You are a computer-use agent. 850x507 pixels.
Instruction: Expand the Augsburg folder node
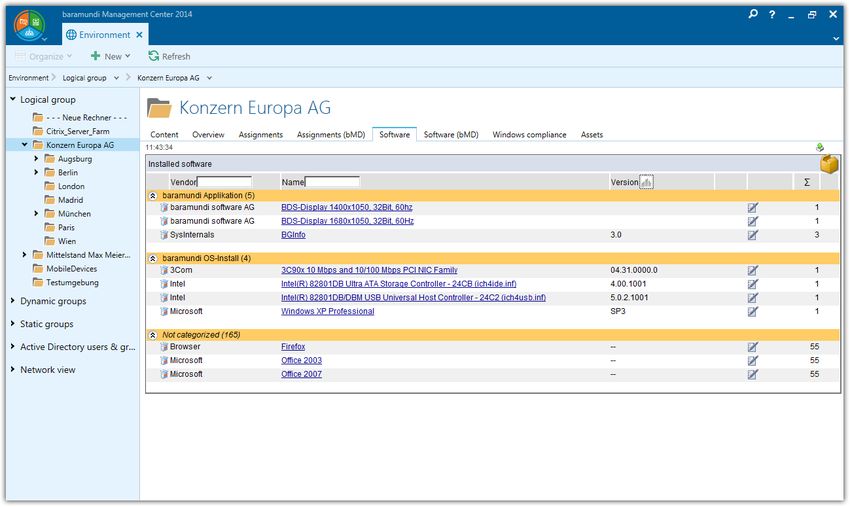[x=36, y=158]
